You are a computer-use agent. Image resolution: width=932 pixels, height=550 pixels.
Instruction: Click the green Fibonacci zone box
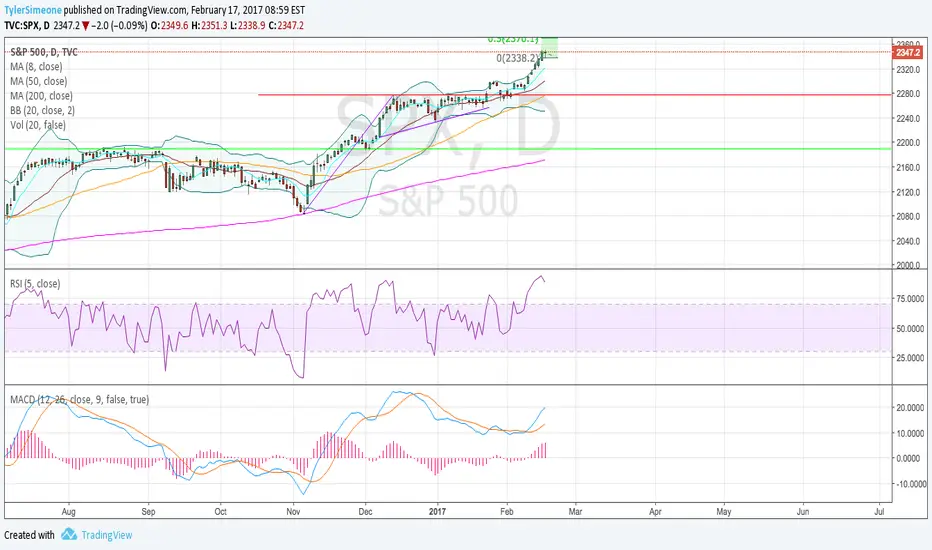[550, 48]
